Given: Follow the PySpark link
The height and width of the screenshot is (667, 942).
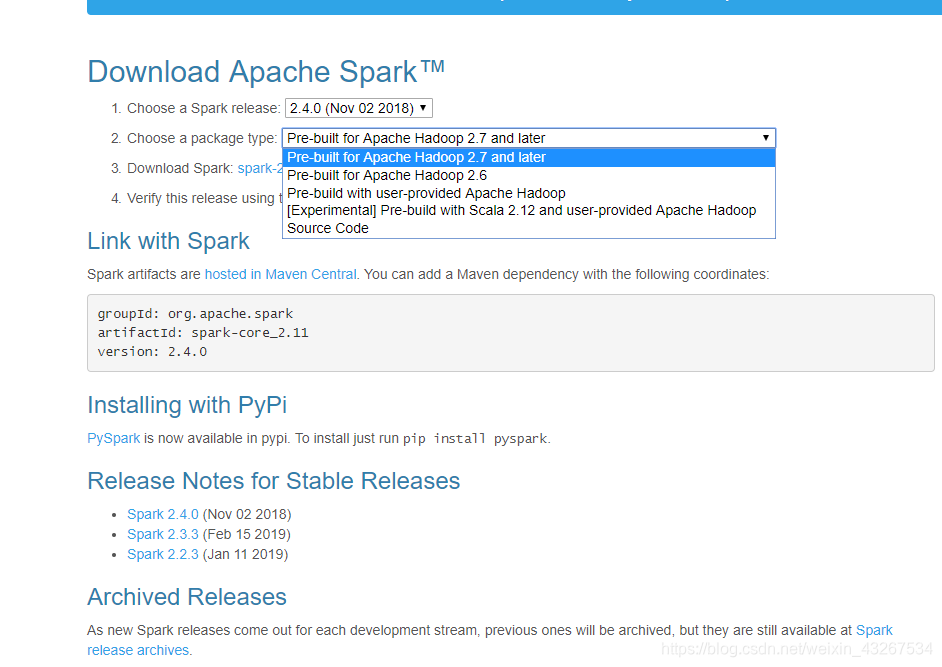Looking at the screenshot, I should point(114,438).
